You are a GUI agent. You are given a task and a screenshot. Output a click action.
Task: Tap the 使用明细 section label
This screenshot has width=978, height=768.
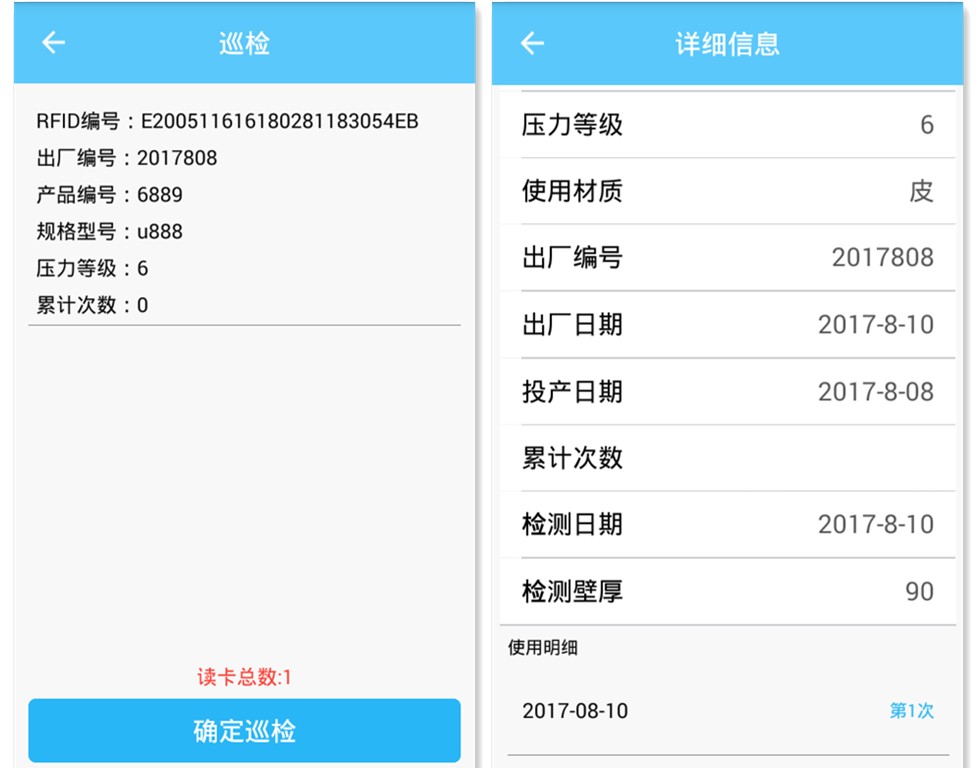click(x=543, y=648)
